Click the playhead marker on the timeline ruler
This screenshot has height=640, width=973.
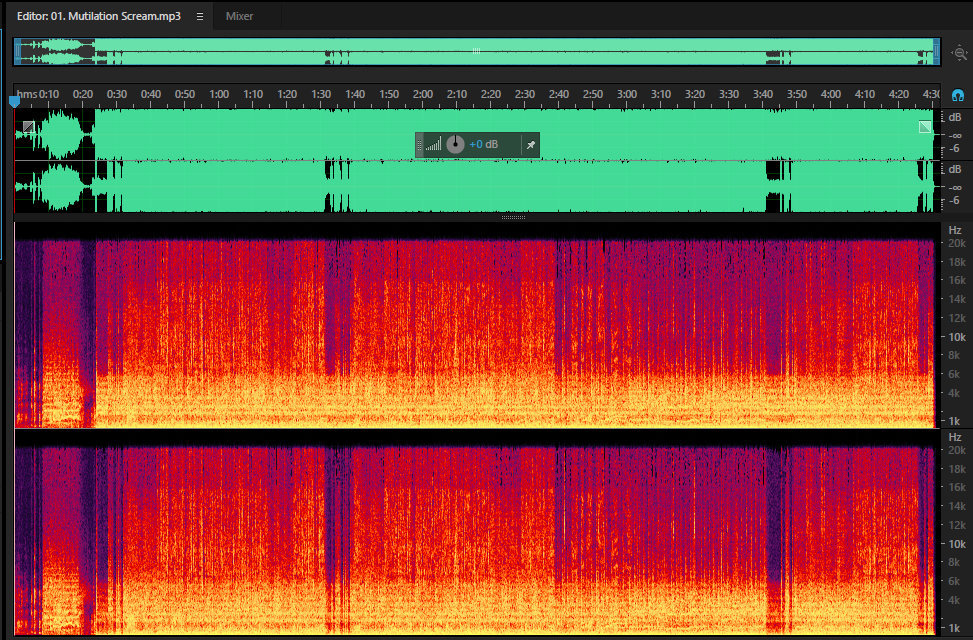(x=14, y=101)
